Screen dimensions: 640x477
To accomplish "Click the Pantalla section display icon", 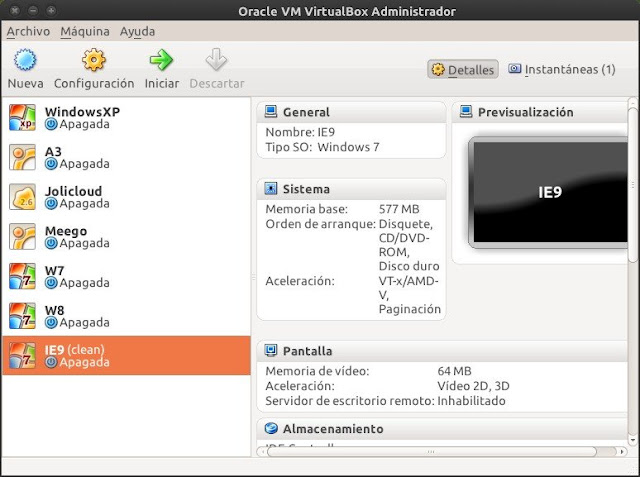I will (x=271, y=351).
